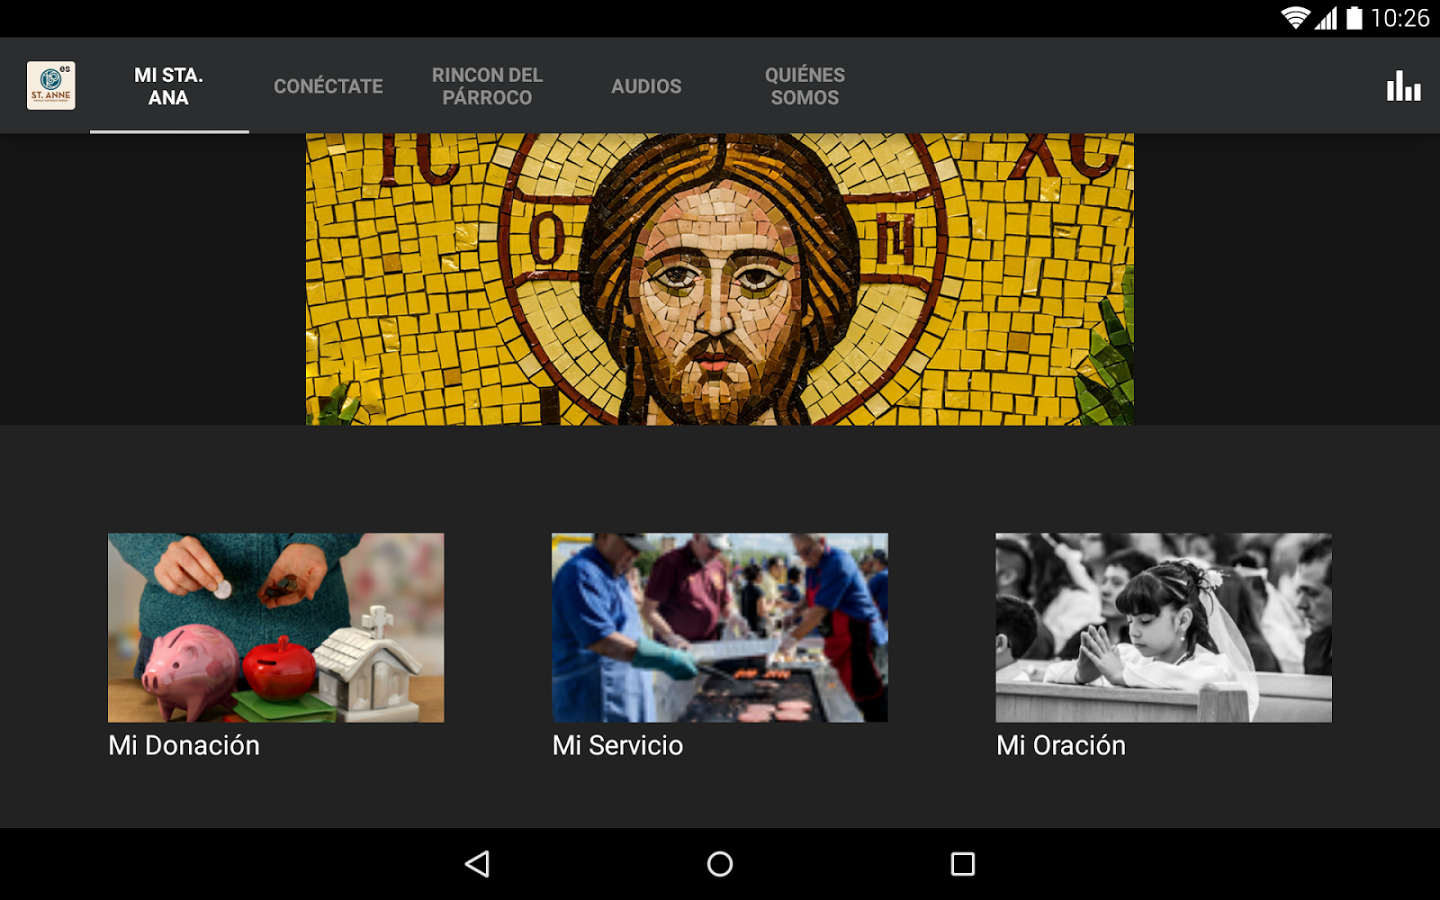The image size is (1440, 900).
Task: Tap the Wi-Fi status icon
Action: (x=1296, y=18)
